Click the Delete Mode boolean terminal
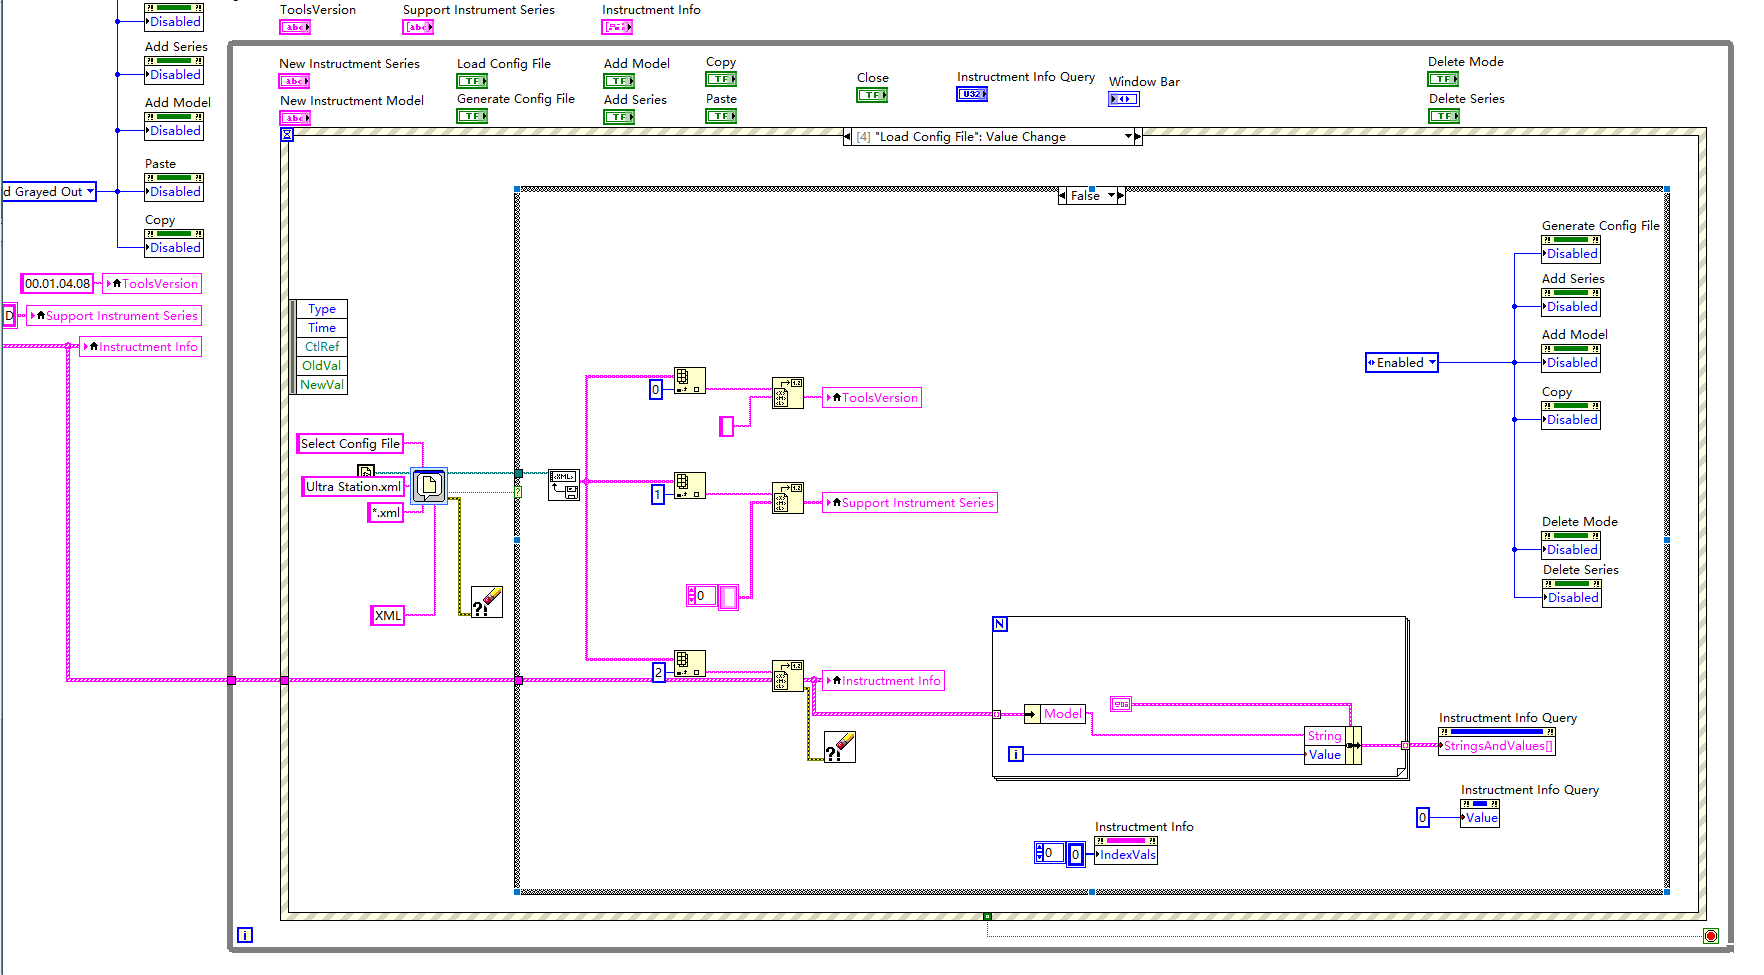Viewport: 1764px width, 975px height. [x=1443, y=79]
